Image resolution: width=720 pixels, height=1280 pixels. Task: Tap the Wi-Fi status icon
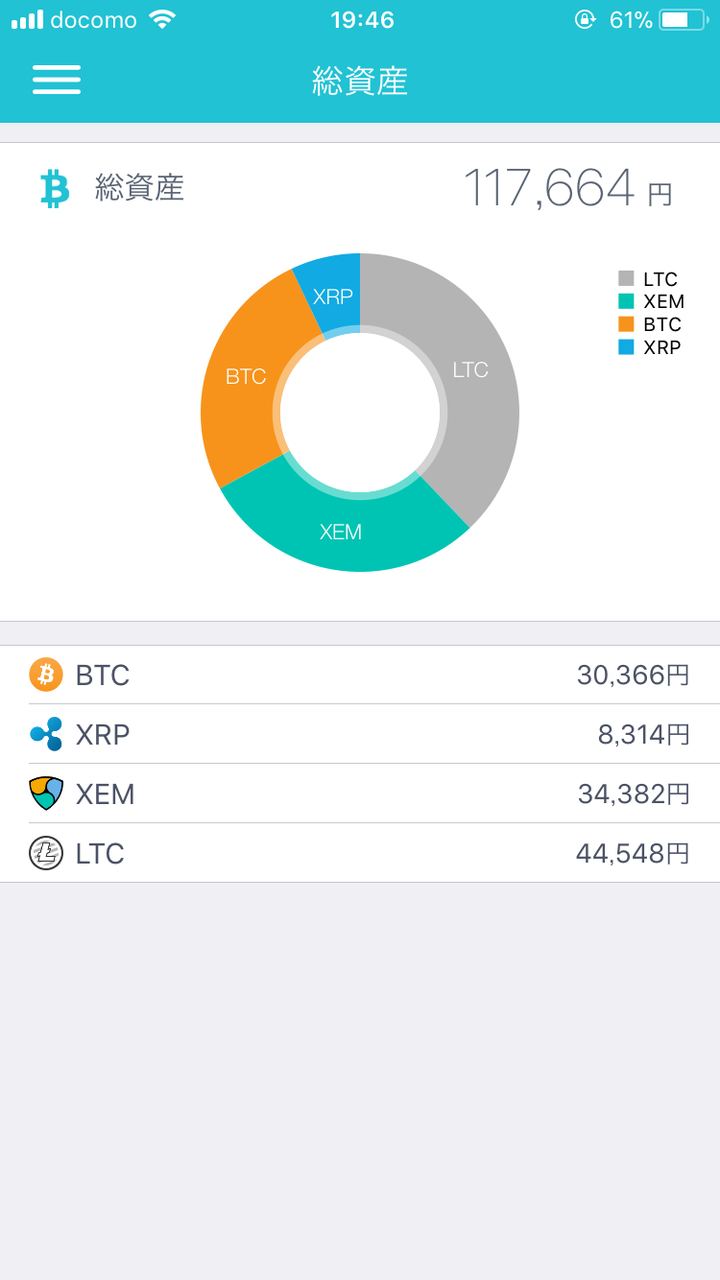pos(161,19)
